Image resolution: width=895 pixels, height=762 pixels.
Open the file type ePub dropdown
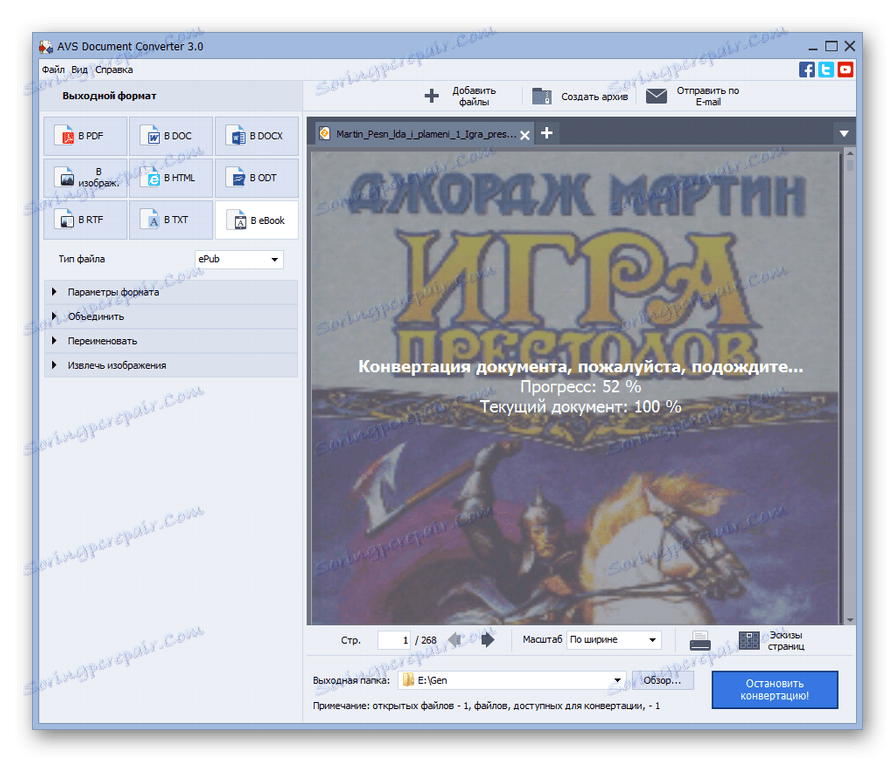(x=239, y=259)
